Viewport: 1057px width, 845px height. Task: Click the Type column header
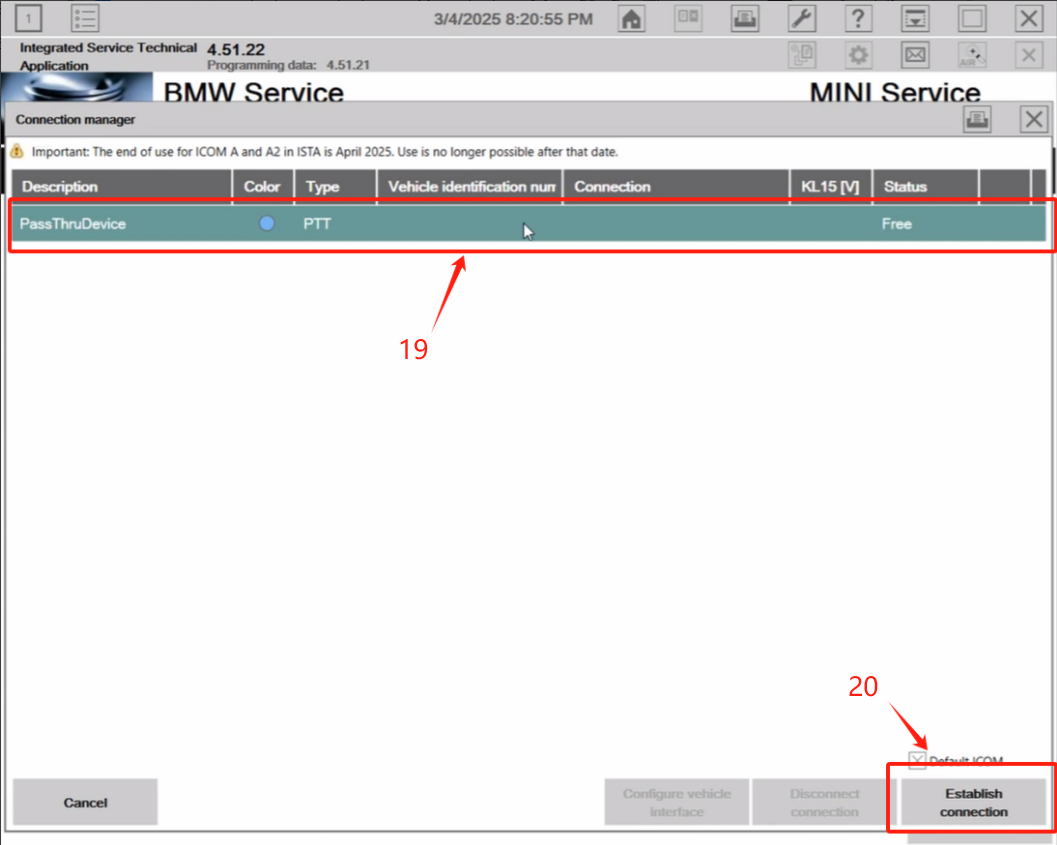335,187
